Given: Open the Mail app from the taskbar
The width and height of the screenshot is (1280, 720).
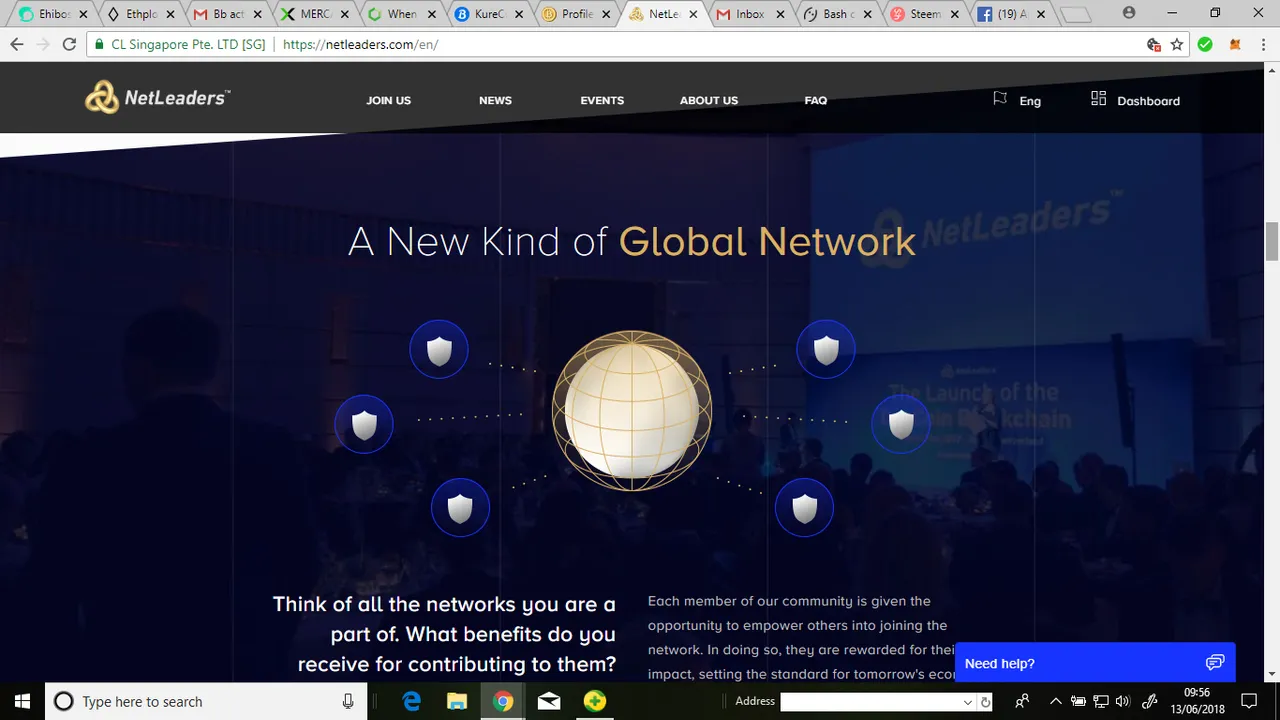Looking at the screenshot, I should click(549, 701).
